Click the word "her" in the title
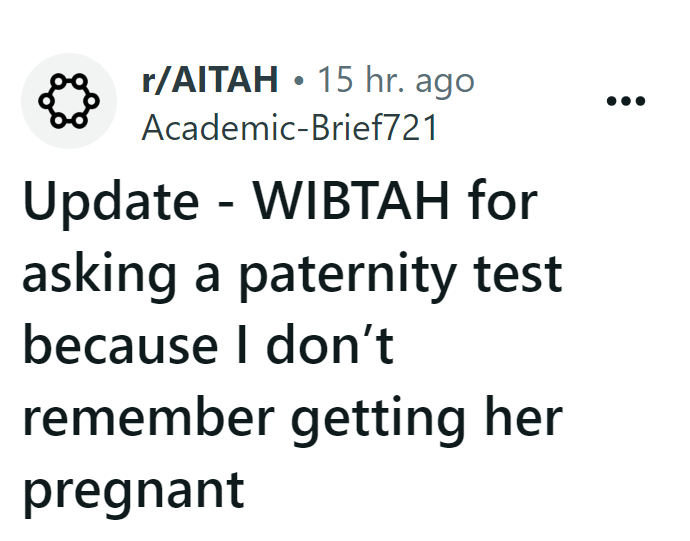 pyautogui.click(x=526, y=417)
